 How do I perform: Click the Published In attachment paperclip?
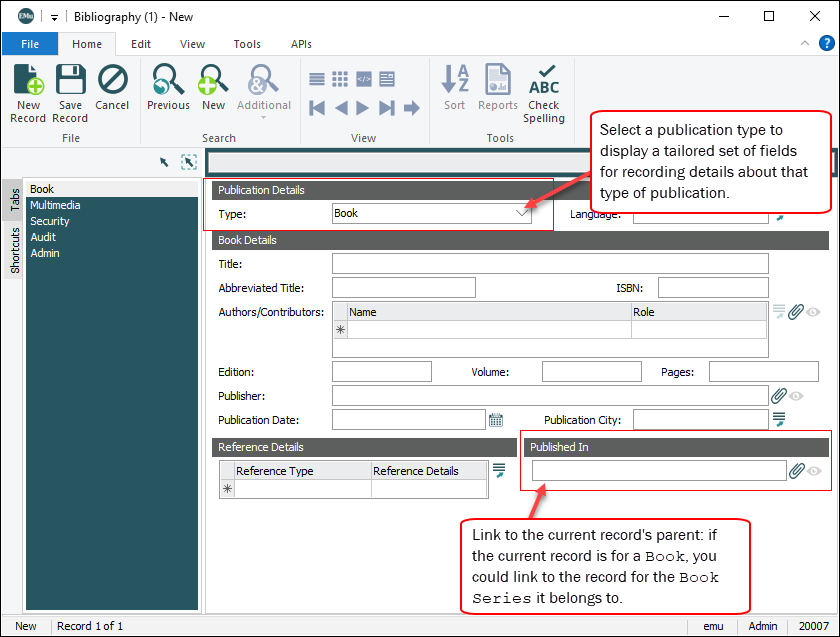[x=797, y=471]
